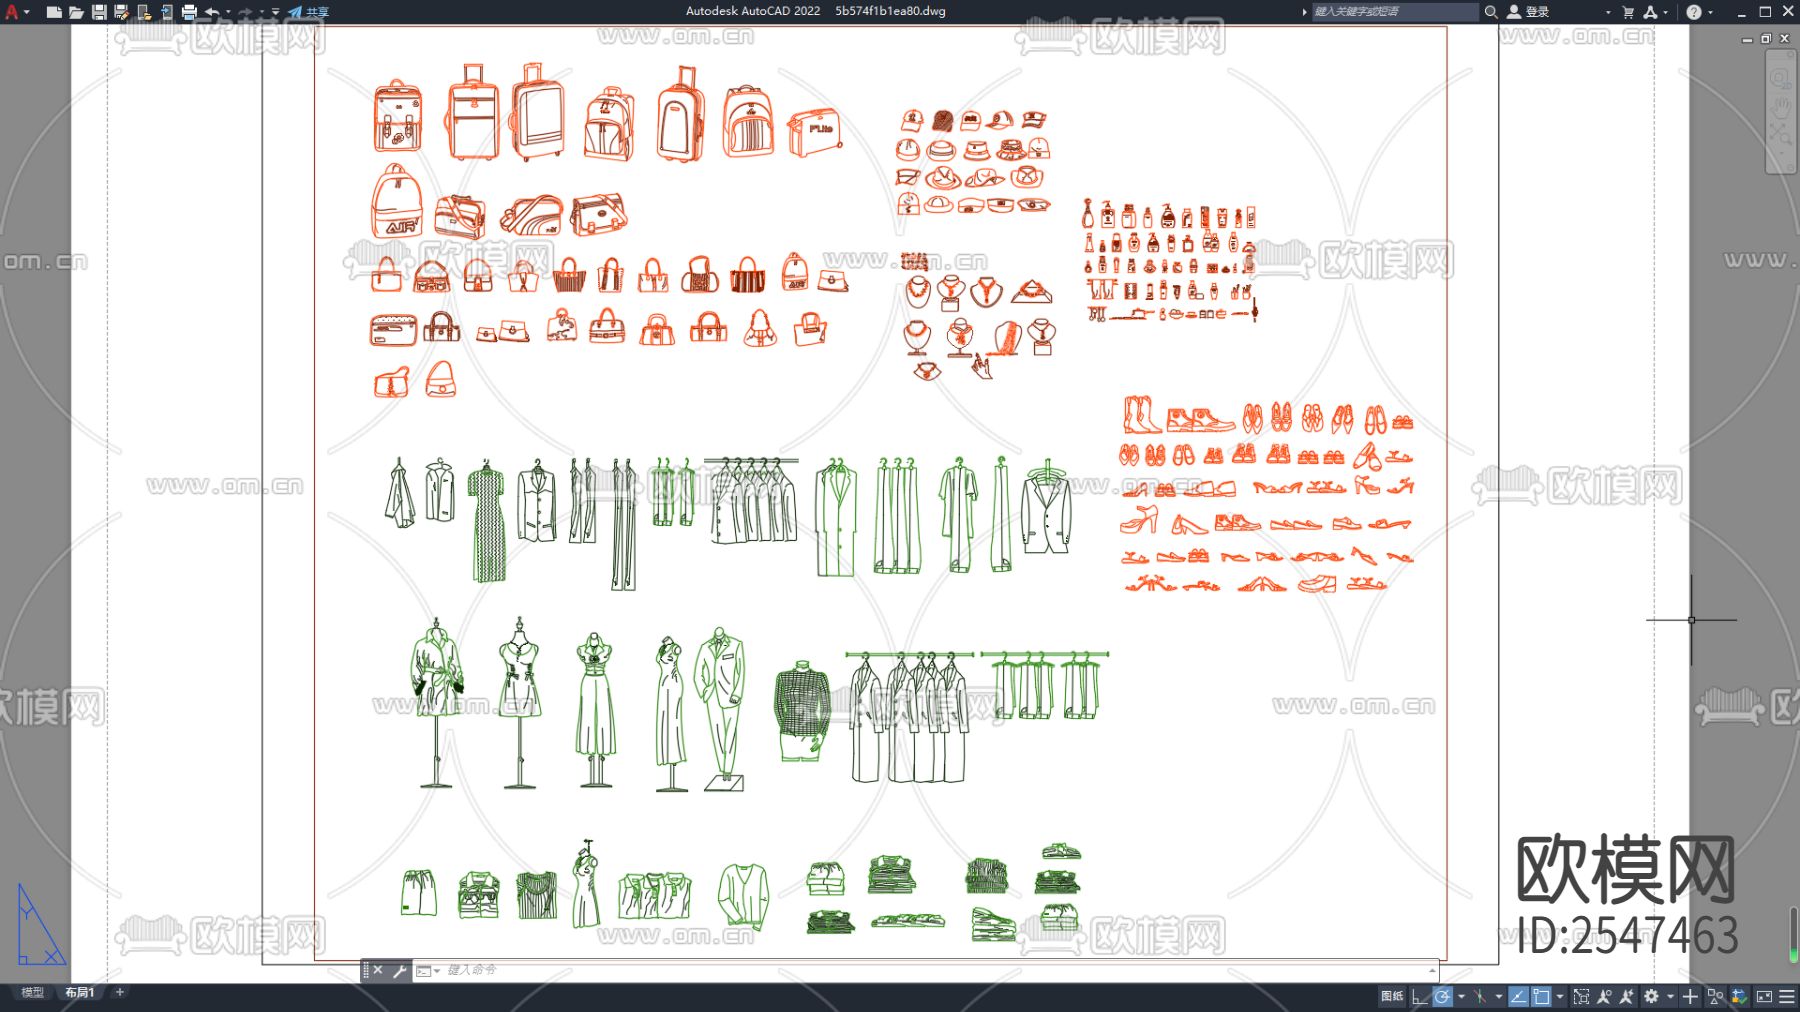This screenshot has height=1012, width=1800.
Task: Open Object Snap settings dropdown
Action: [x=1560, y=996]
